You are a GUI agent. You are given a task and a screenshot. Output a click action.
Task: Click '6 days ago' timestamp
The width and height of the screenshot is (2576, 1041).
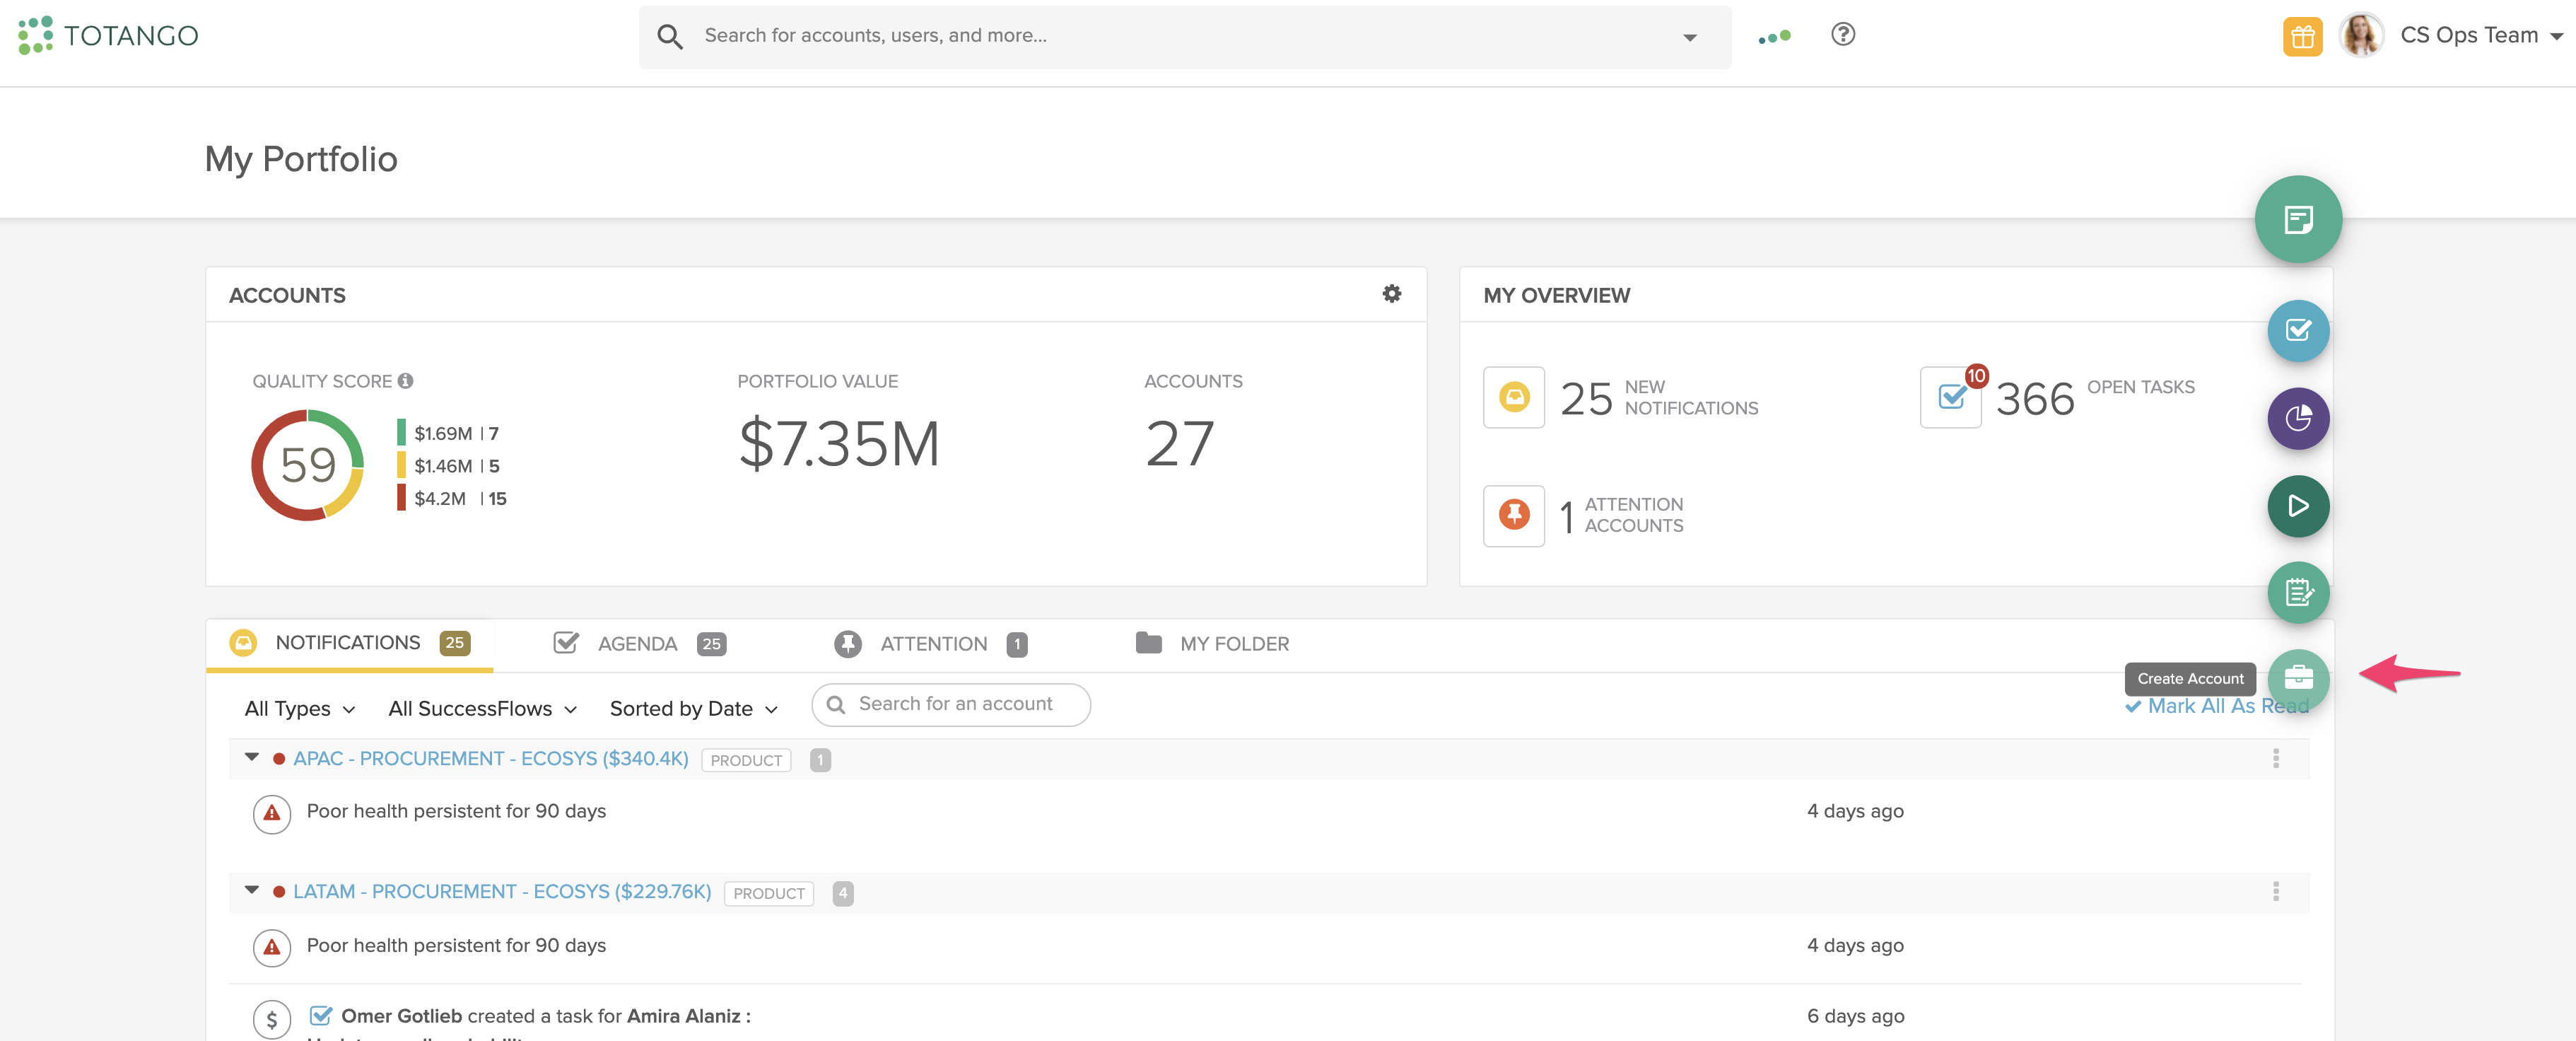[x=1855, y=1016]
